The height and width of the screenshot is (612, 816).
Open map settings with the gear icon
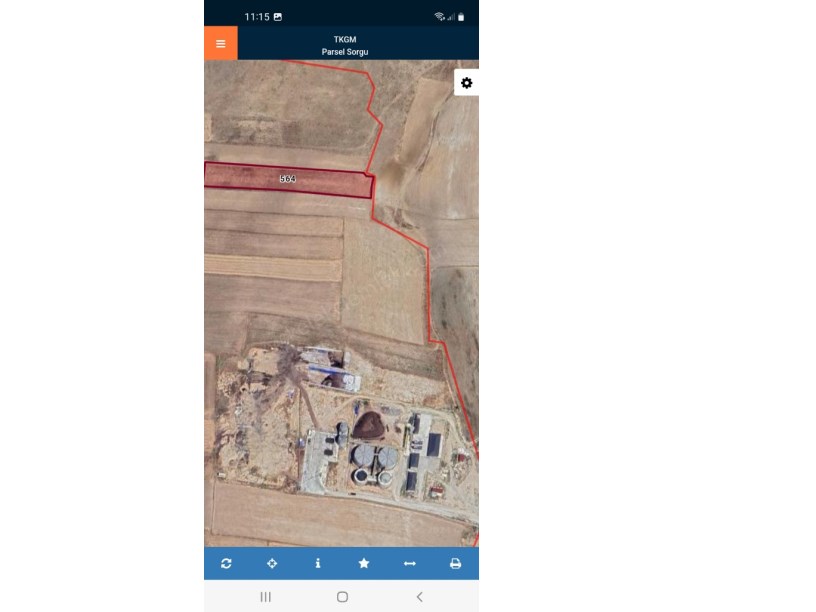pos(466,83)
